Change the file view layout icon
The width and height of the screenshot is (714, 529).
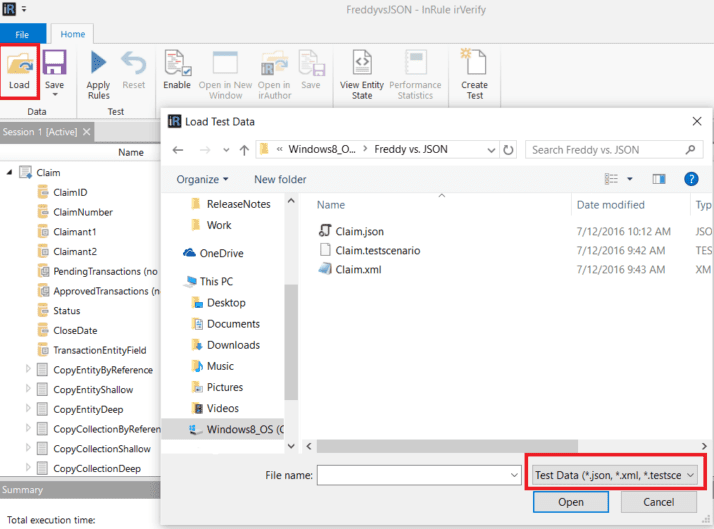[611, 179]
